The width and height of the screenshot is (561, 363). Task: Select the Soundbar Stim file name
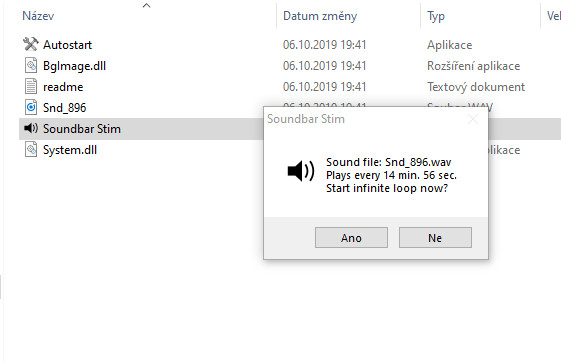[x=82, y=129]
